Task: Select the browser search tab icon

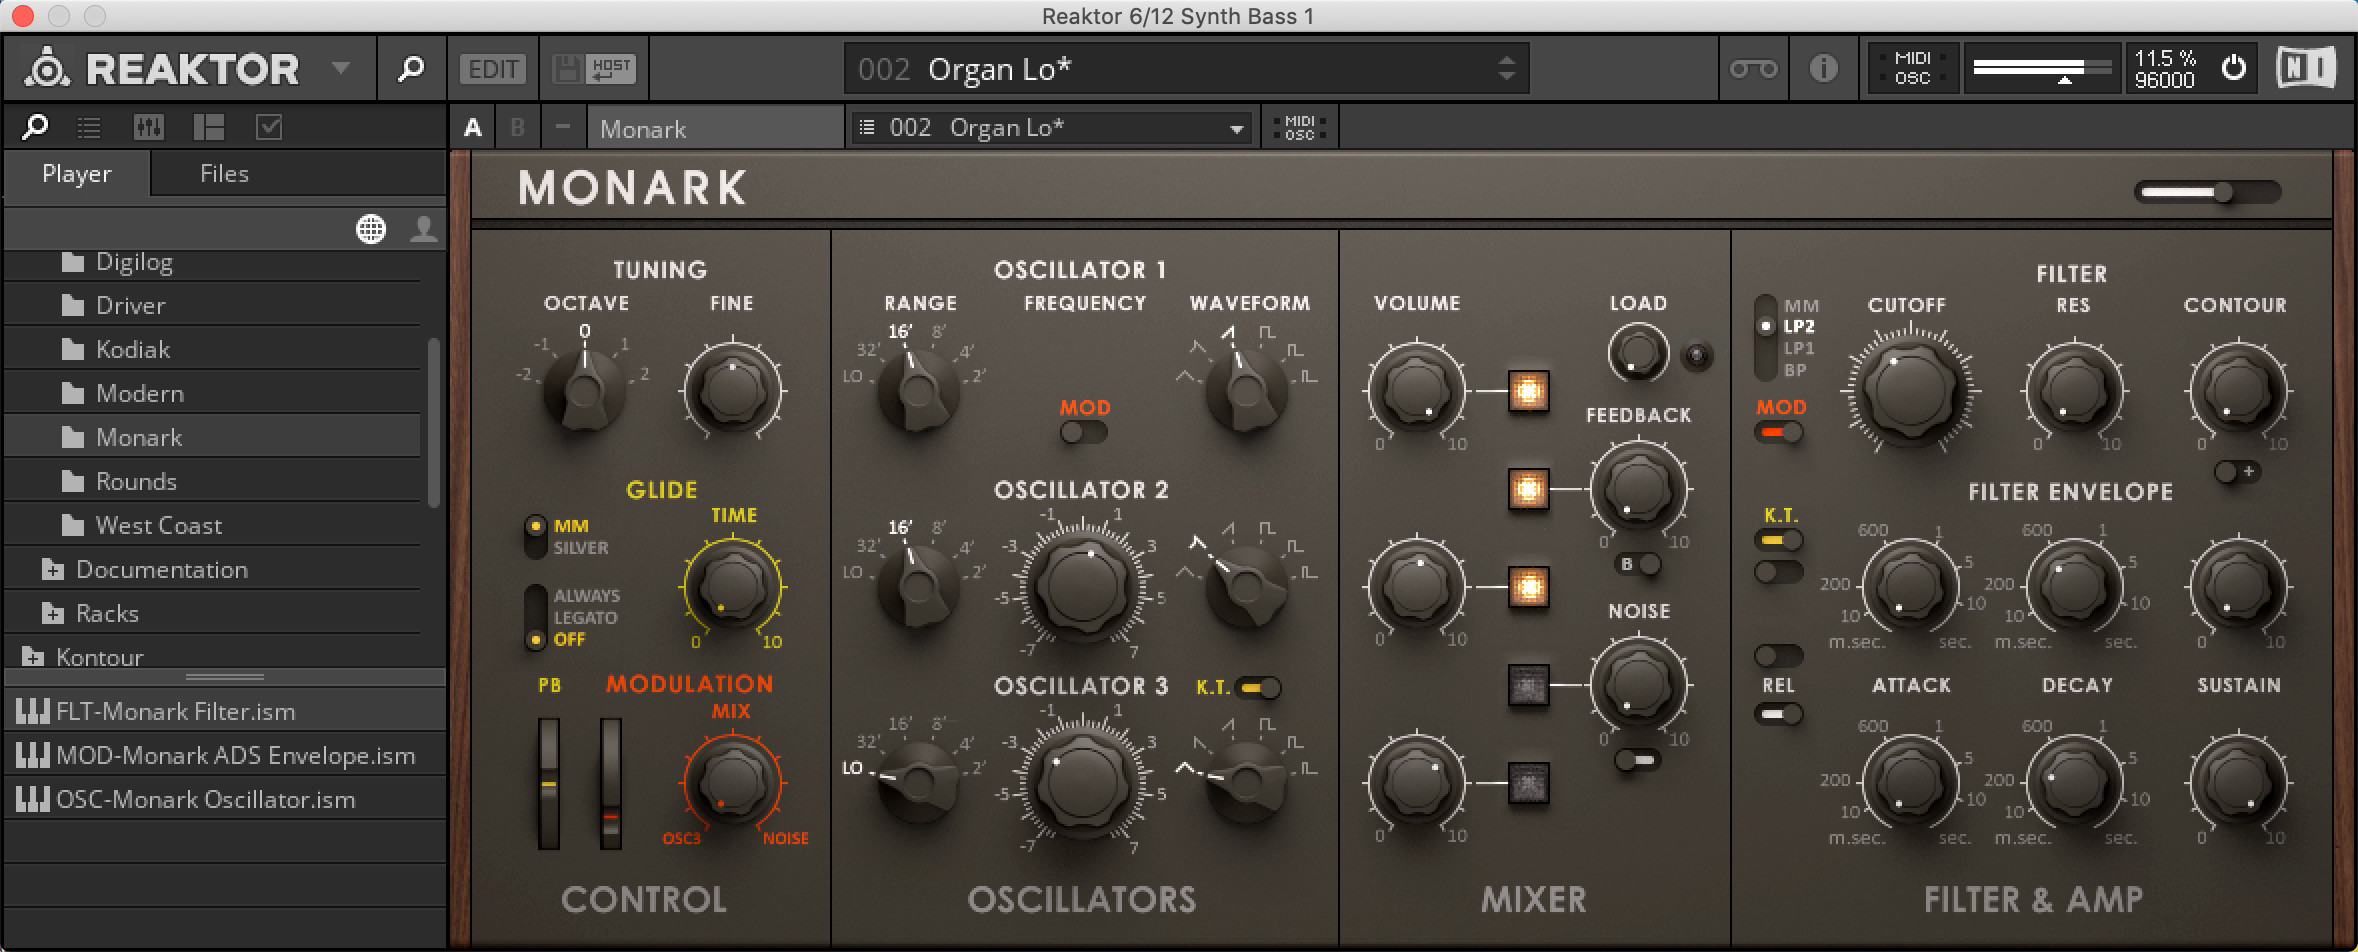Action: click(35, 127)
